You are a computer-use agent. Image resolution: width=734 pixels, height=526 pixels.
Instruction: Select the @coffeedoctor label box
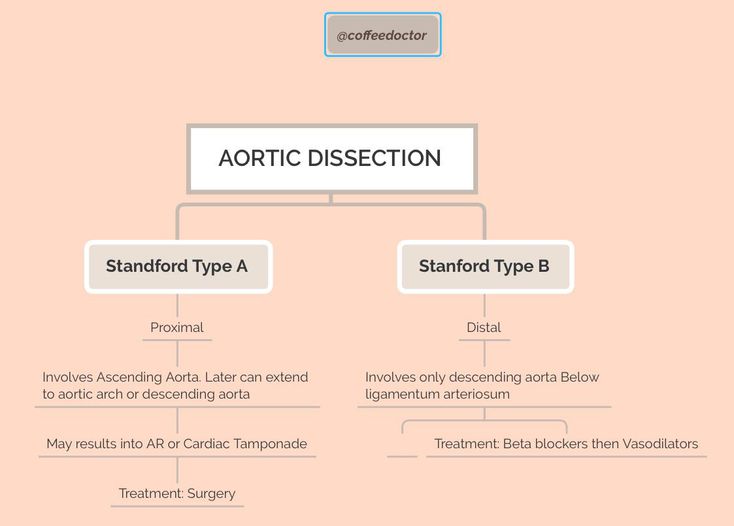(382, 35)
